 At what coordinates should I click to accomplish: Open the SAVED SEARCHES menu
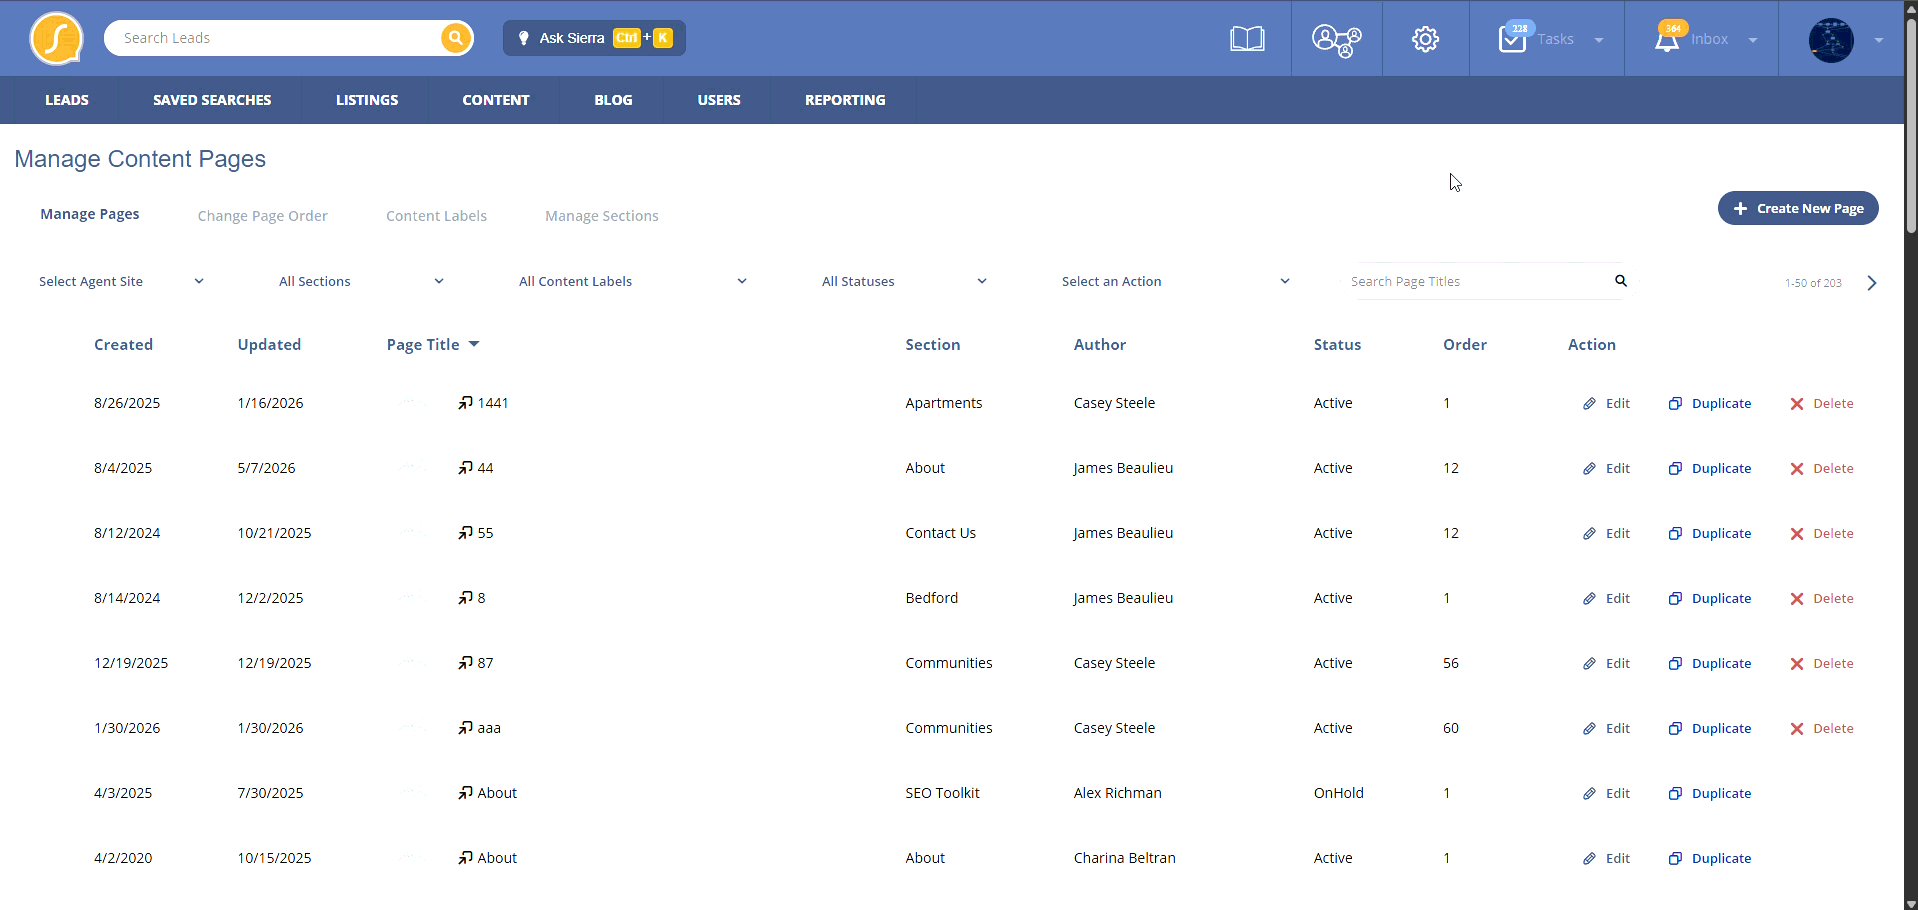coord(212,100)
